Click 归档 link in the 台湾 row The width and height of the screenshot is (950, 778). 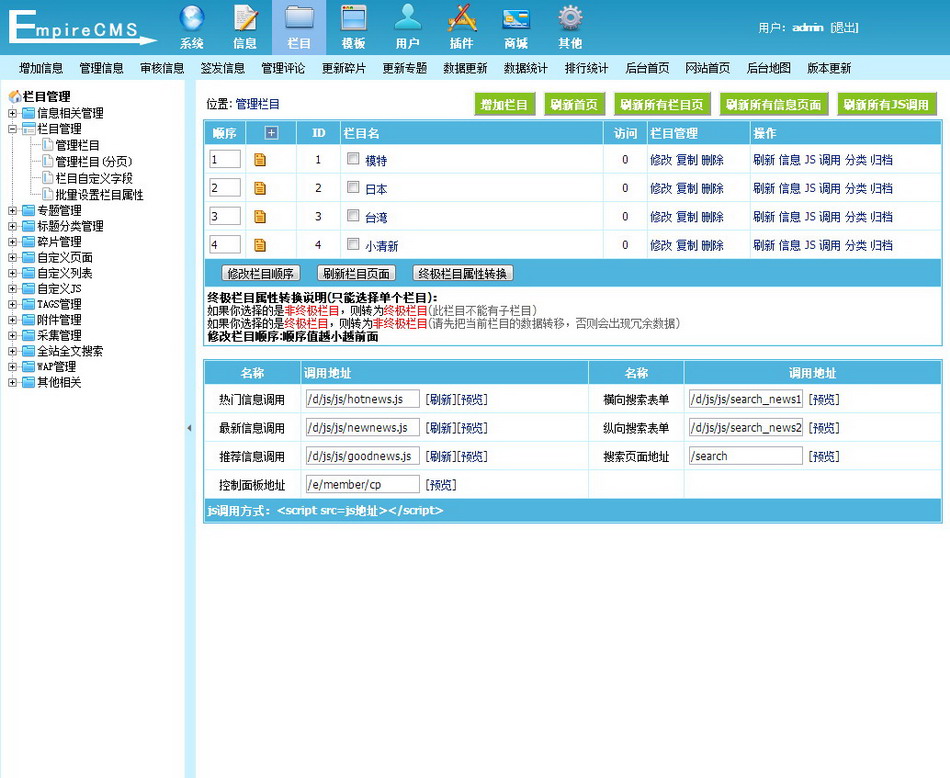pos(882,217)
